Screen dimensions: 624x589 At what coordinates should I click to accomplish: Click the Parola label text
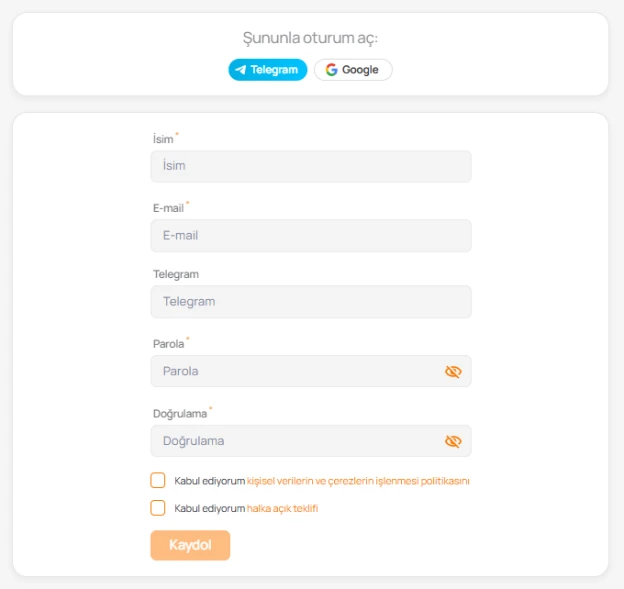tap(168, 344)
